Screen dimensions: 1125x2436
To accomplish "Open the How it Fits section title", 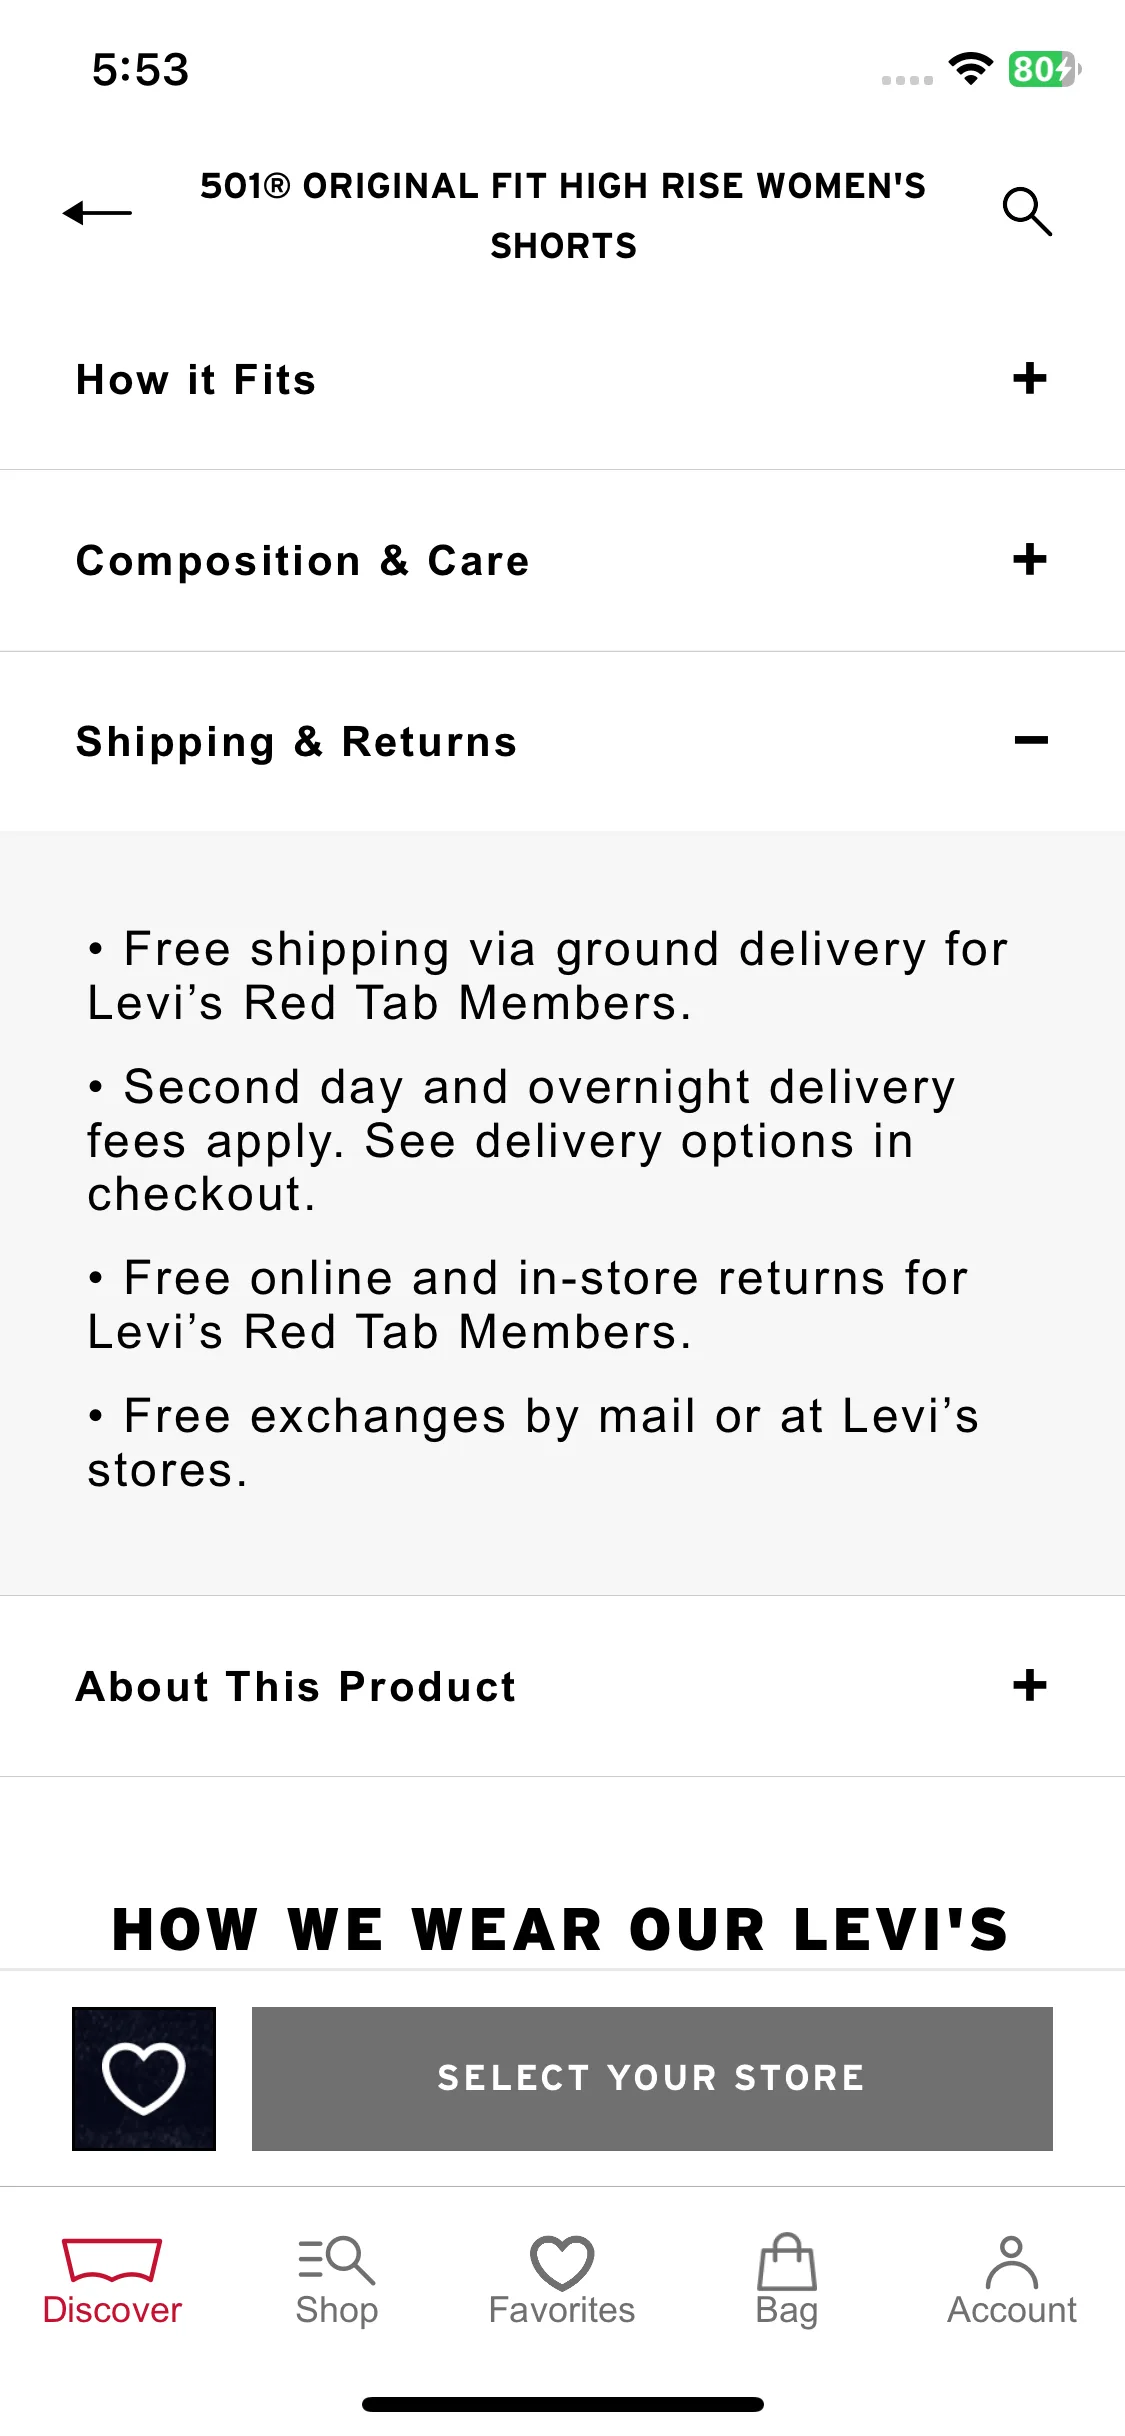I will point(196,380).
